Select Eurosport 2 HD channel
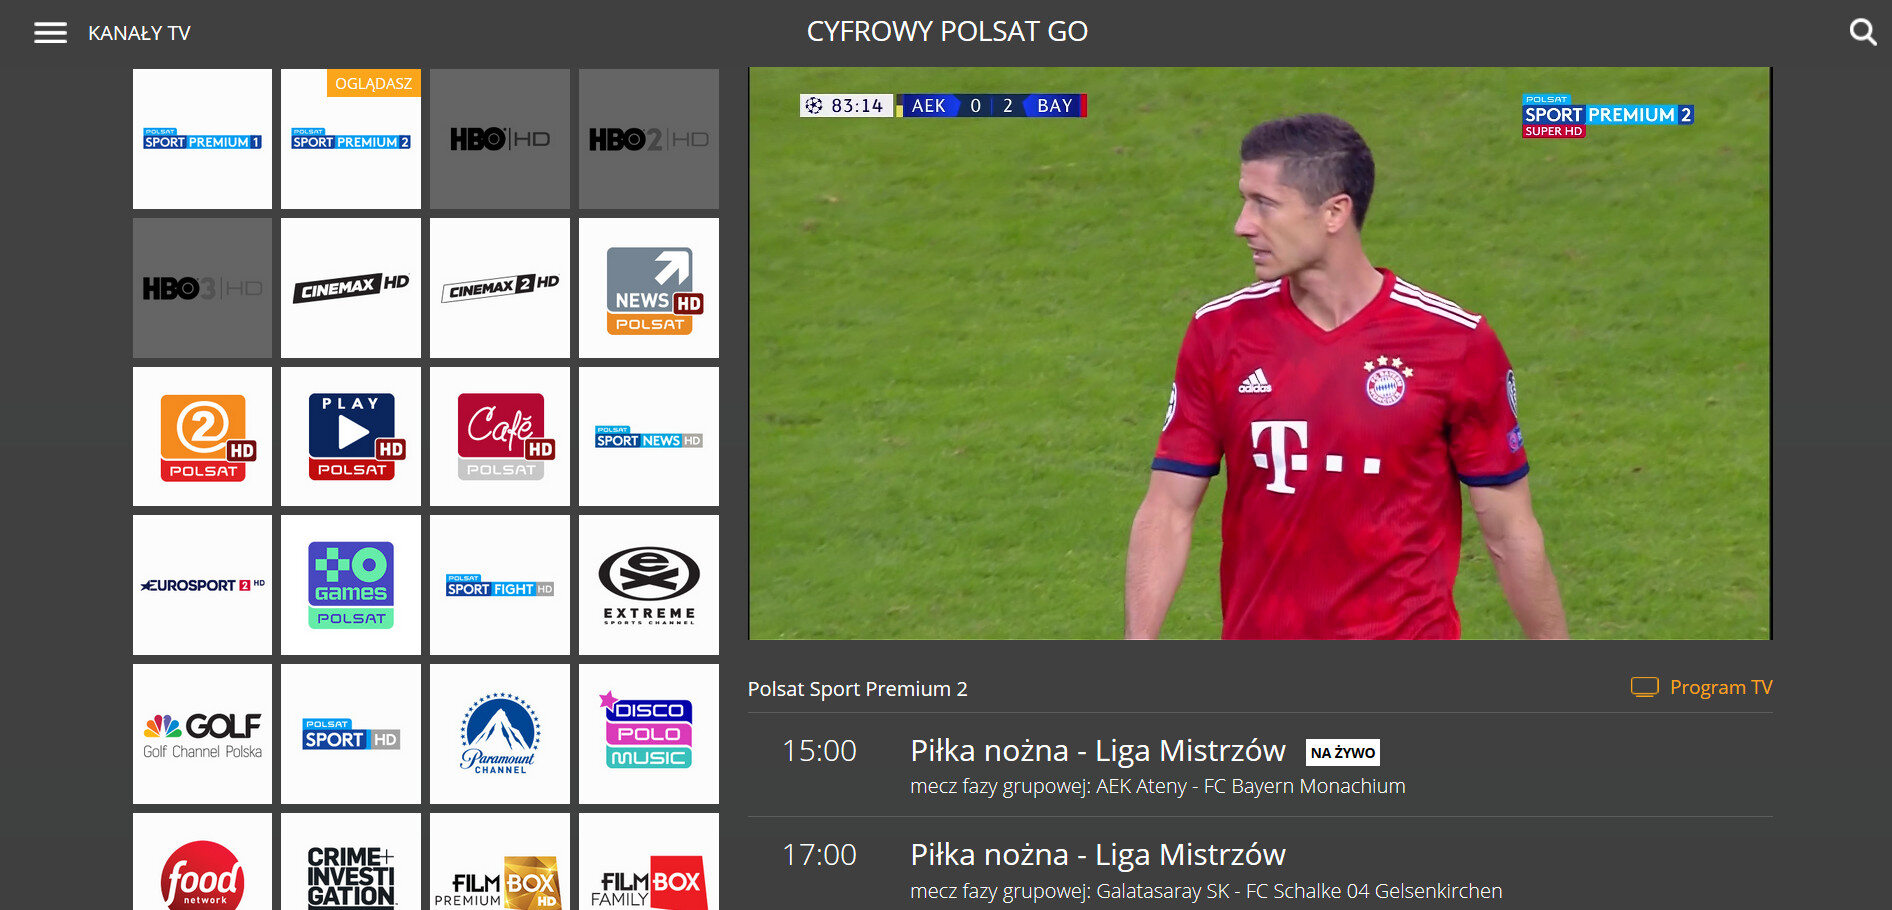This screenshot has width=1892, height=910. pos(202,585)
